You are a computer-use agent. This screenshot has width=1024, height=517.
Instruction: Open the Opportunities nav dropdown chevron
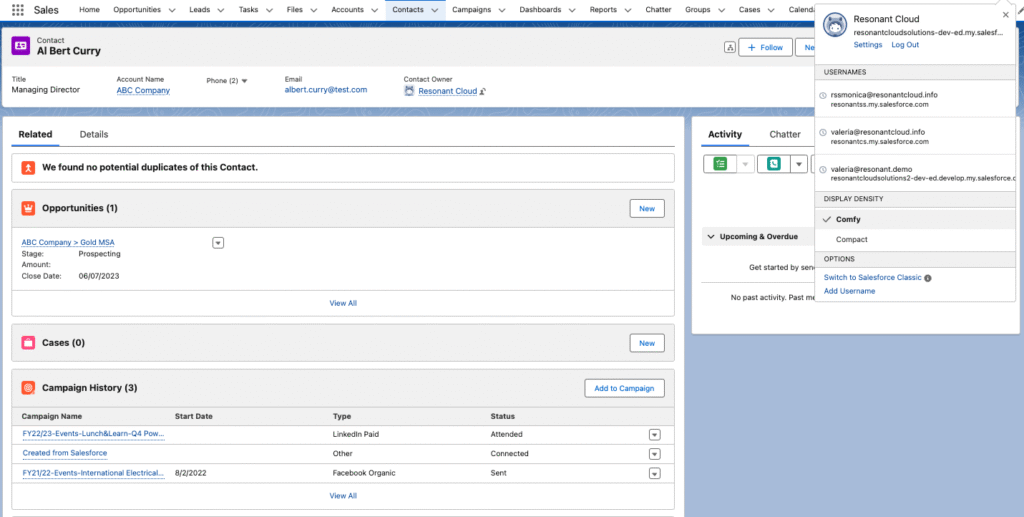173,10
